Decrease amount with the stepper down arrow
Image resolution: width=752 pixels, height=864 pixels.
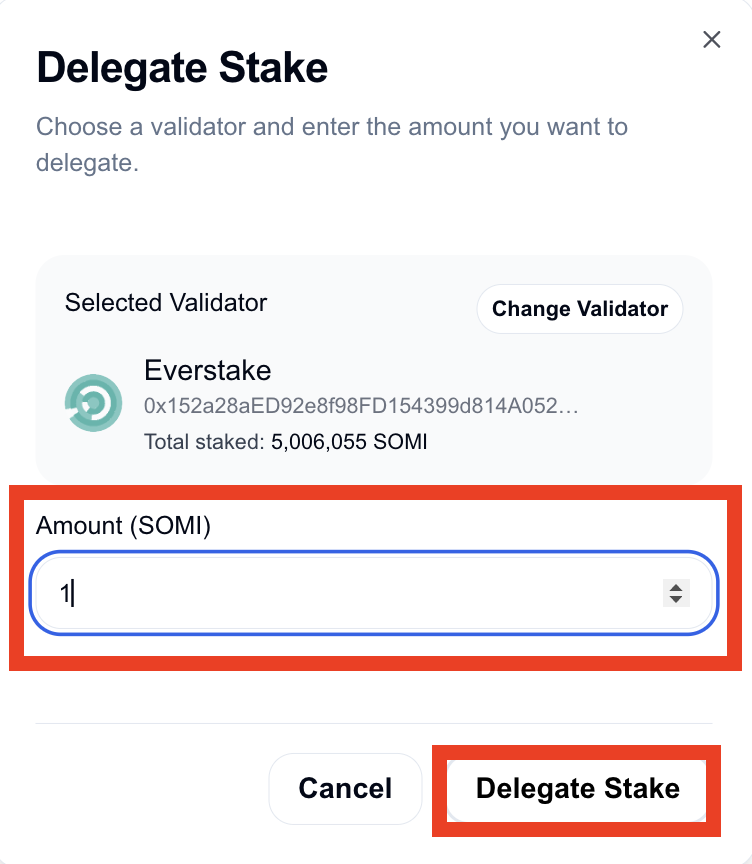[676, 600]
